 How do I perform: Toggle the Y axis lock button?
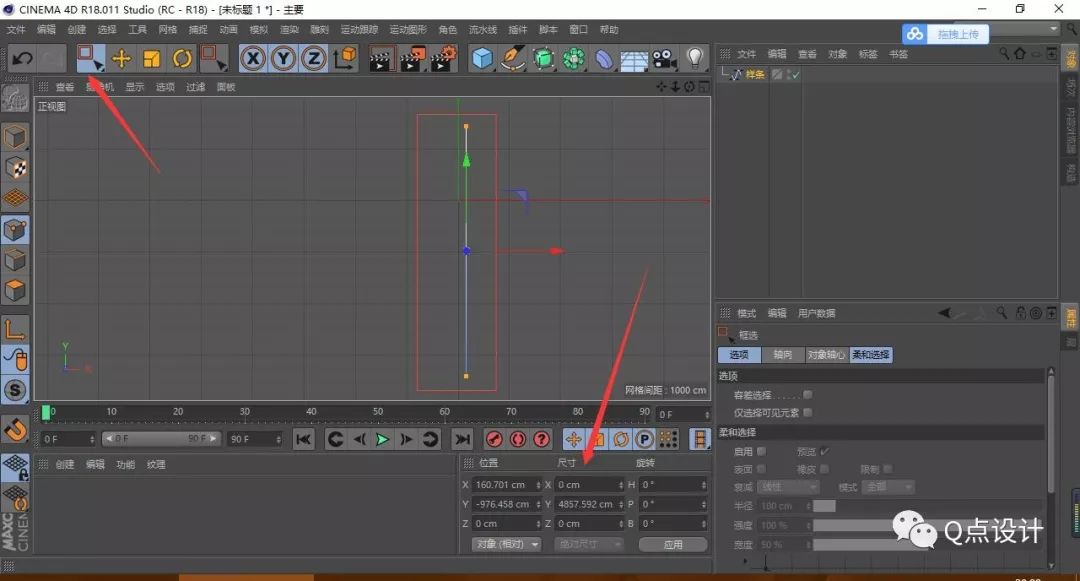[281, 59]
